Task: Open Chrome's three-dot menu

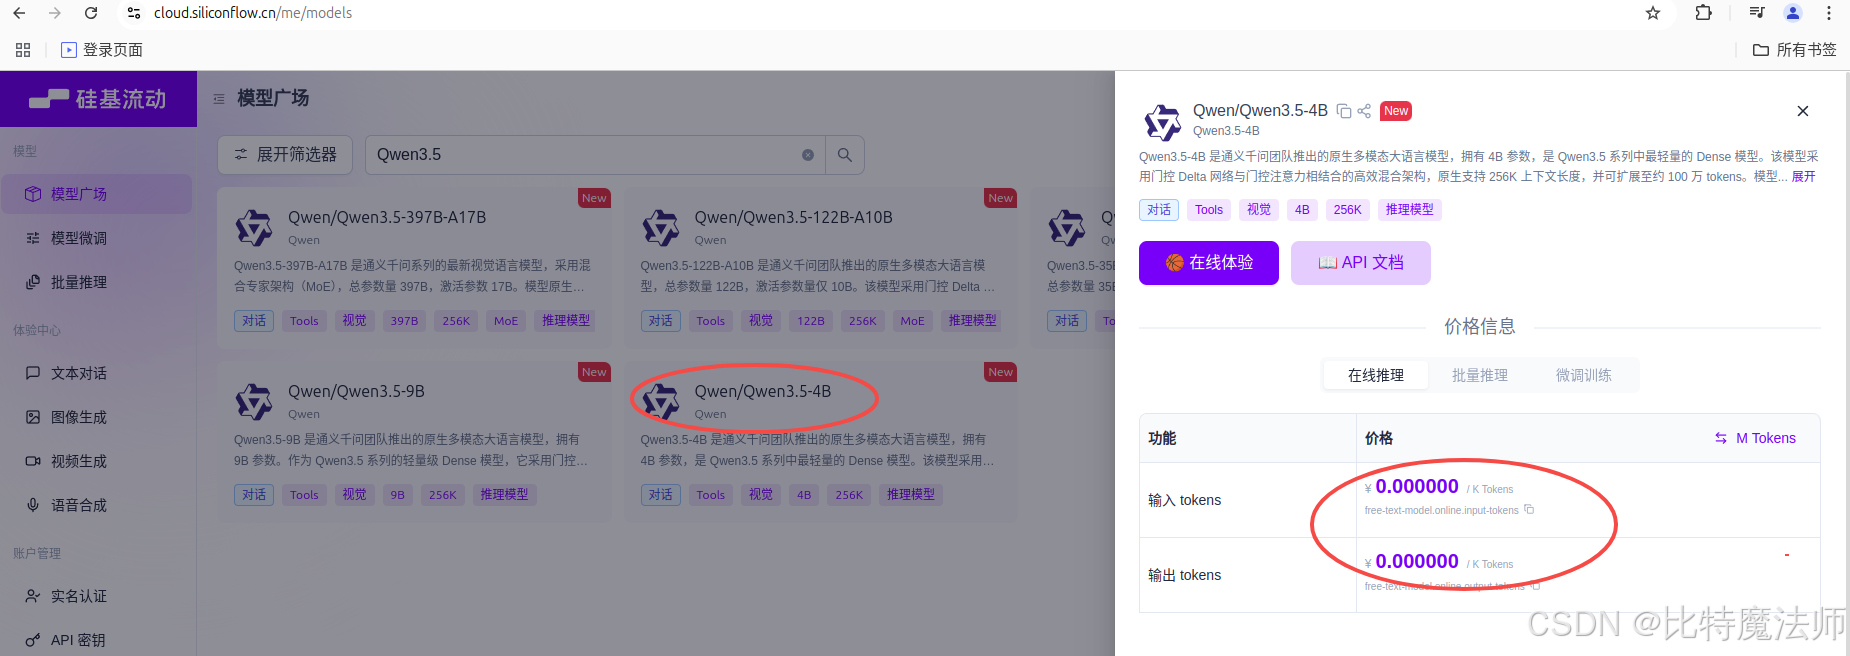Action: click(x=1829, y=13)
